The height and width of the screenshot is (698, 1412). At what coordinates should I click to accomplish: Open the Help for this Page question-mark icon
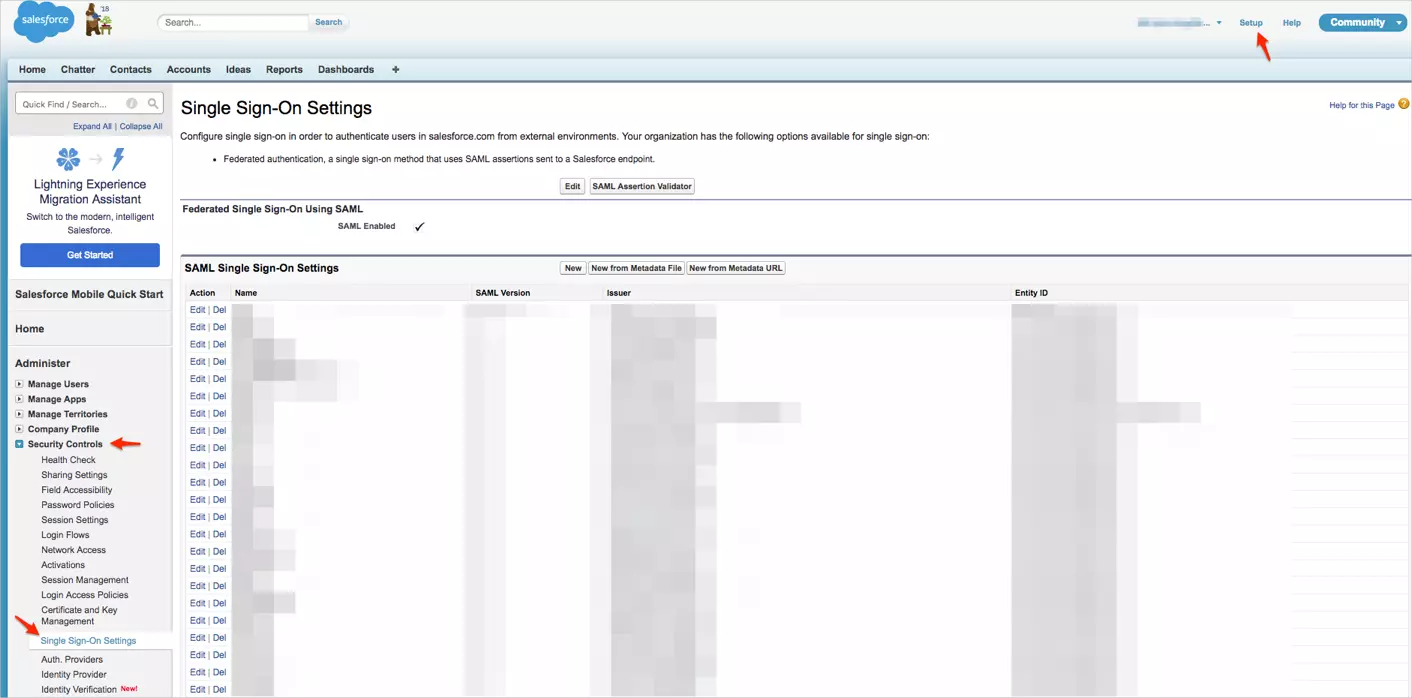coord(1403,104)
